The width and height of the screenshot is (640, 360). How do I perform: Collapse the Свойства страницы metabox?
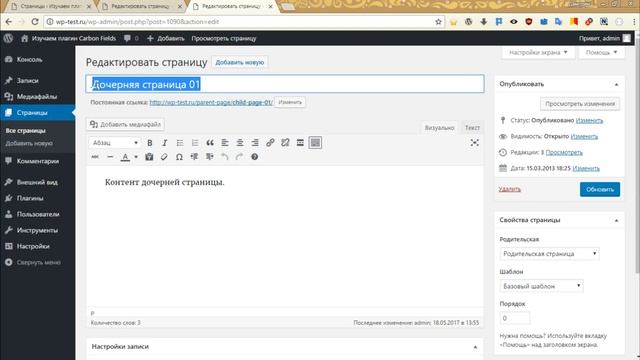[616, 220]
